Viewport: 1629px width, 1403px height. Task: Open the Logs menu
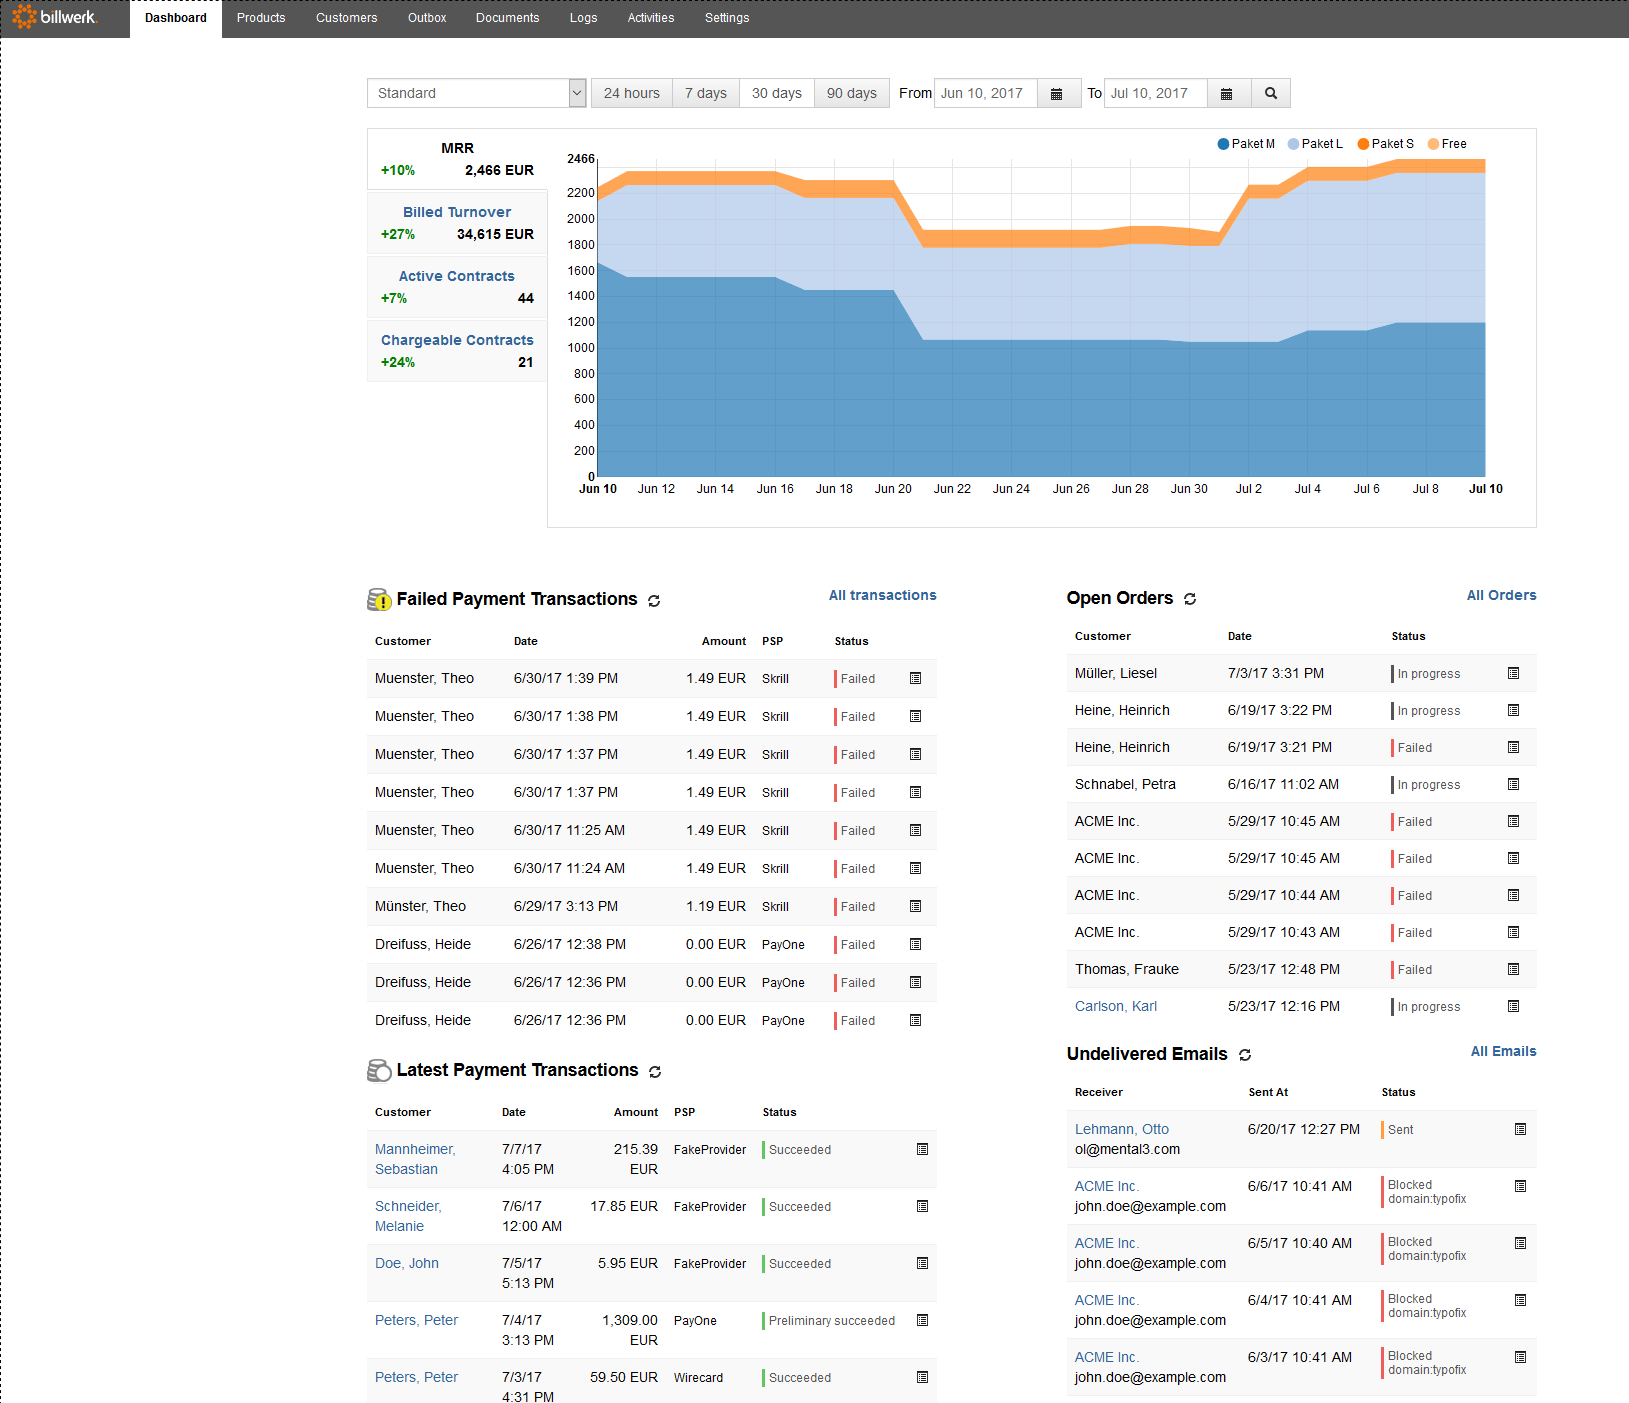coord(584,18)
